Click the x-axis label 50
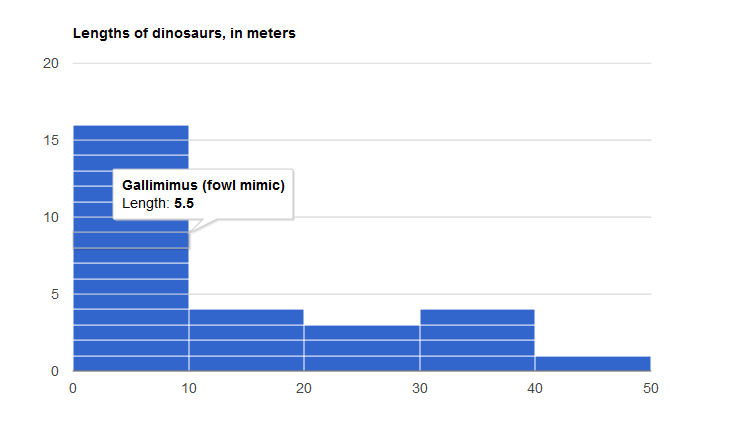 coord(651,388)
